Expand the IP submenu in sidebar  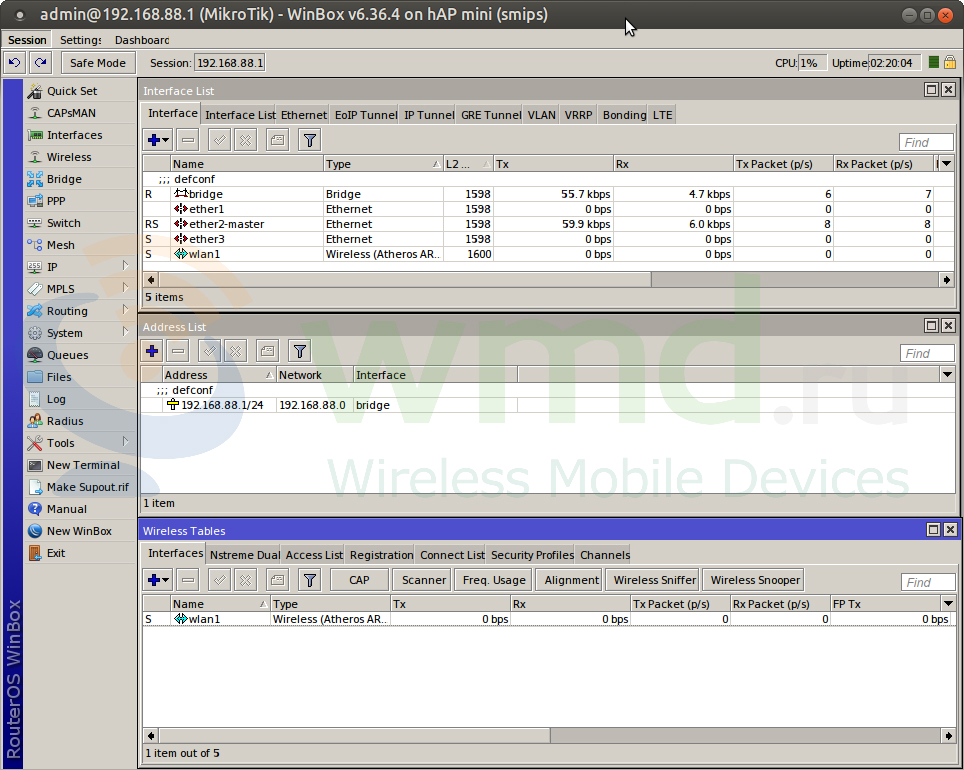[x=125, y=266]
